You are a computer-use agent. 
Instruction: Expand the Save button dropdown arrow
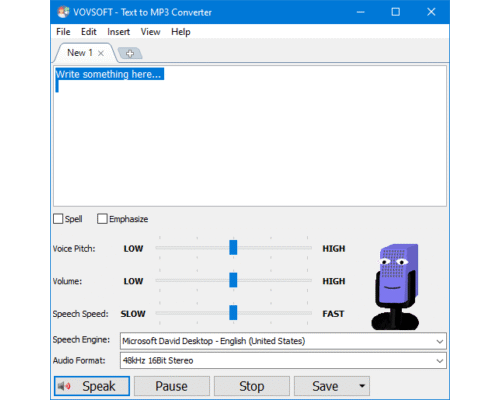coord(362,386)
